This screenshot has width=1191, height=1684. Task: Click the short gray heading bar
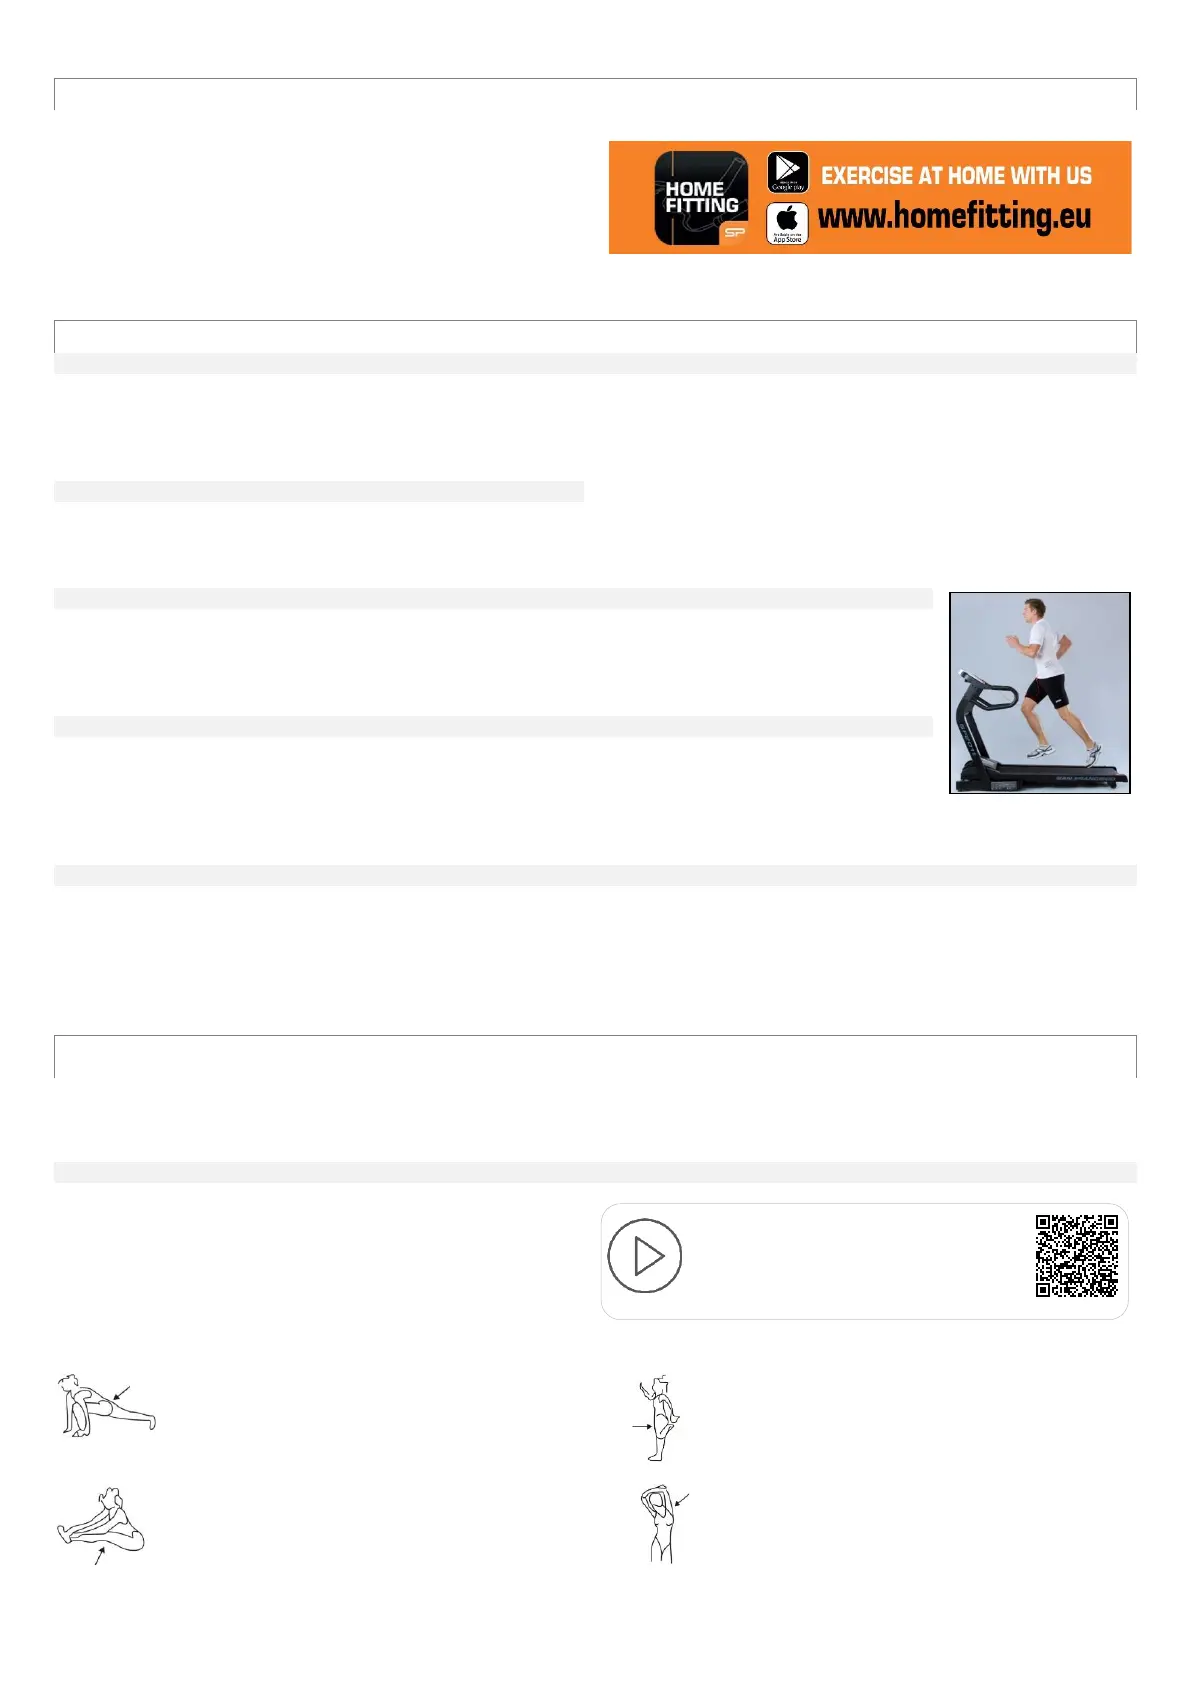tap(318, 491)
